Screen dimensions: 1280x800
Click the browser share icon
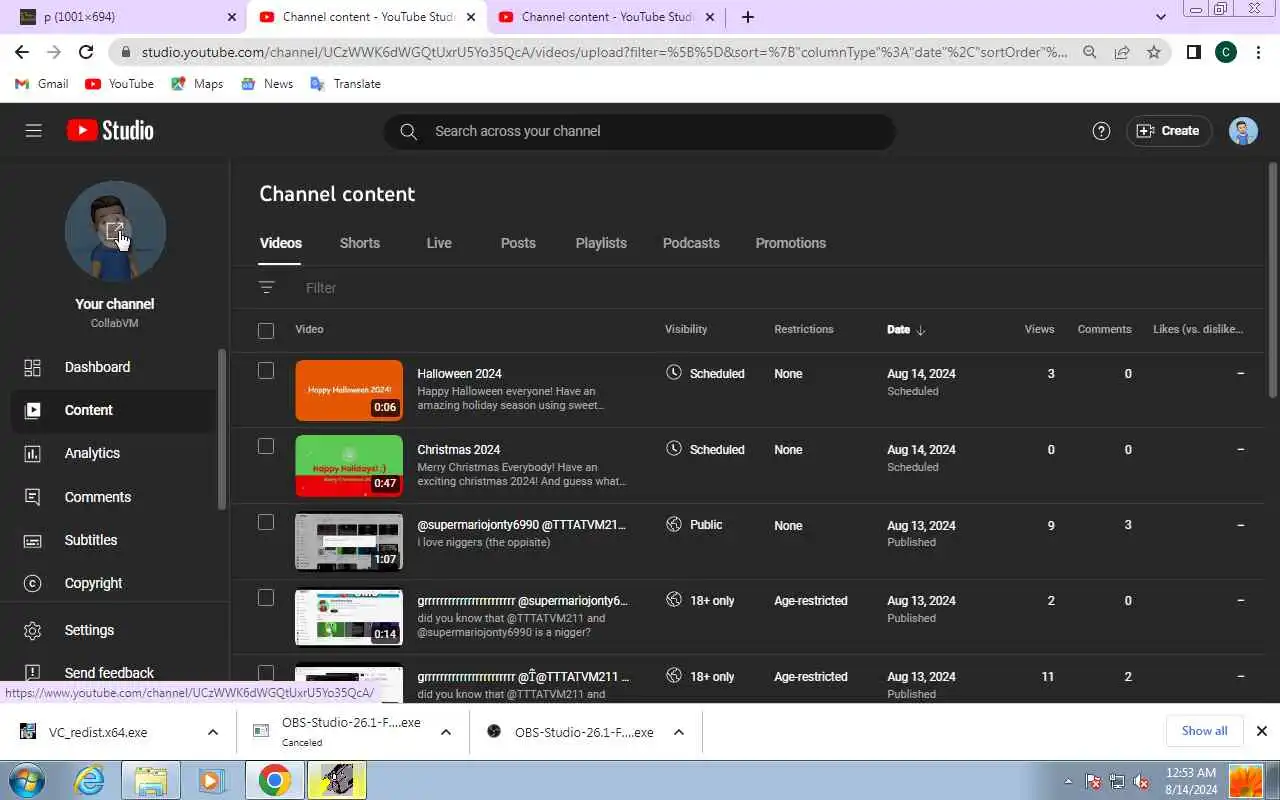click(x=1122, y=52)
